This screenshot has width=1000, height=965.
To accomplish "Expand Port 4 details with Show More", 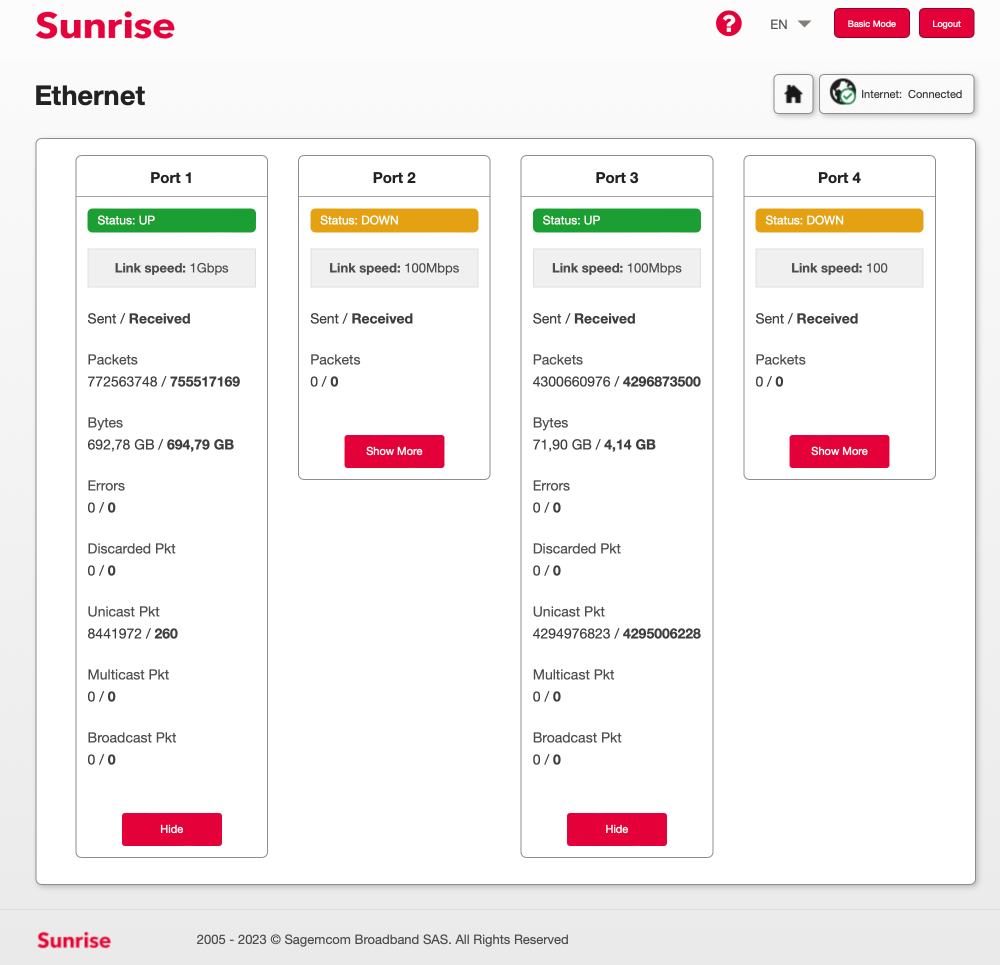I will tap(839, 451).
